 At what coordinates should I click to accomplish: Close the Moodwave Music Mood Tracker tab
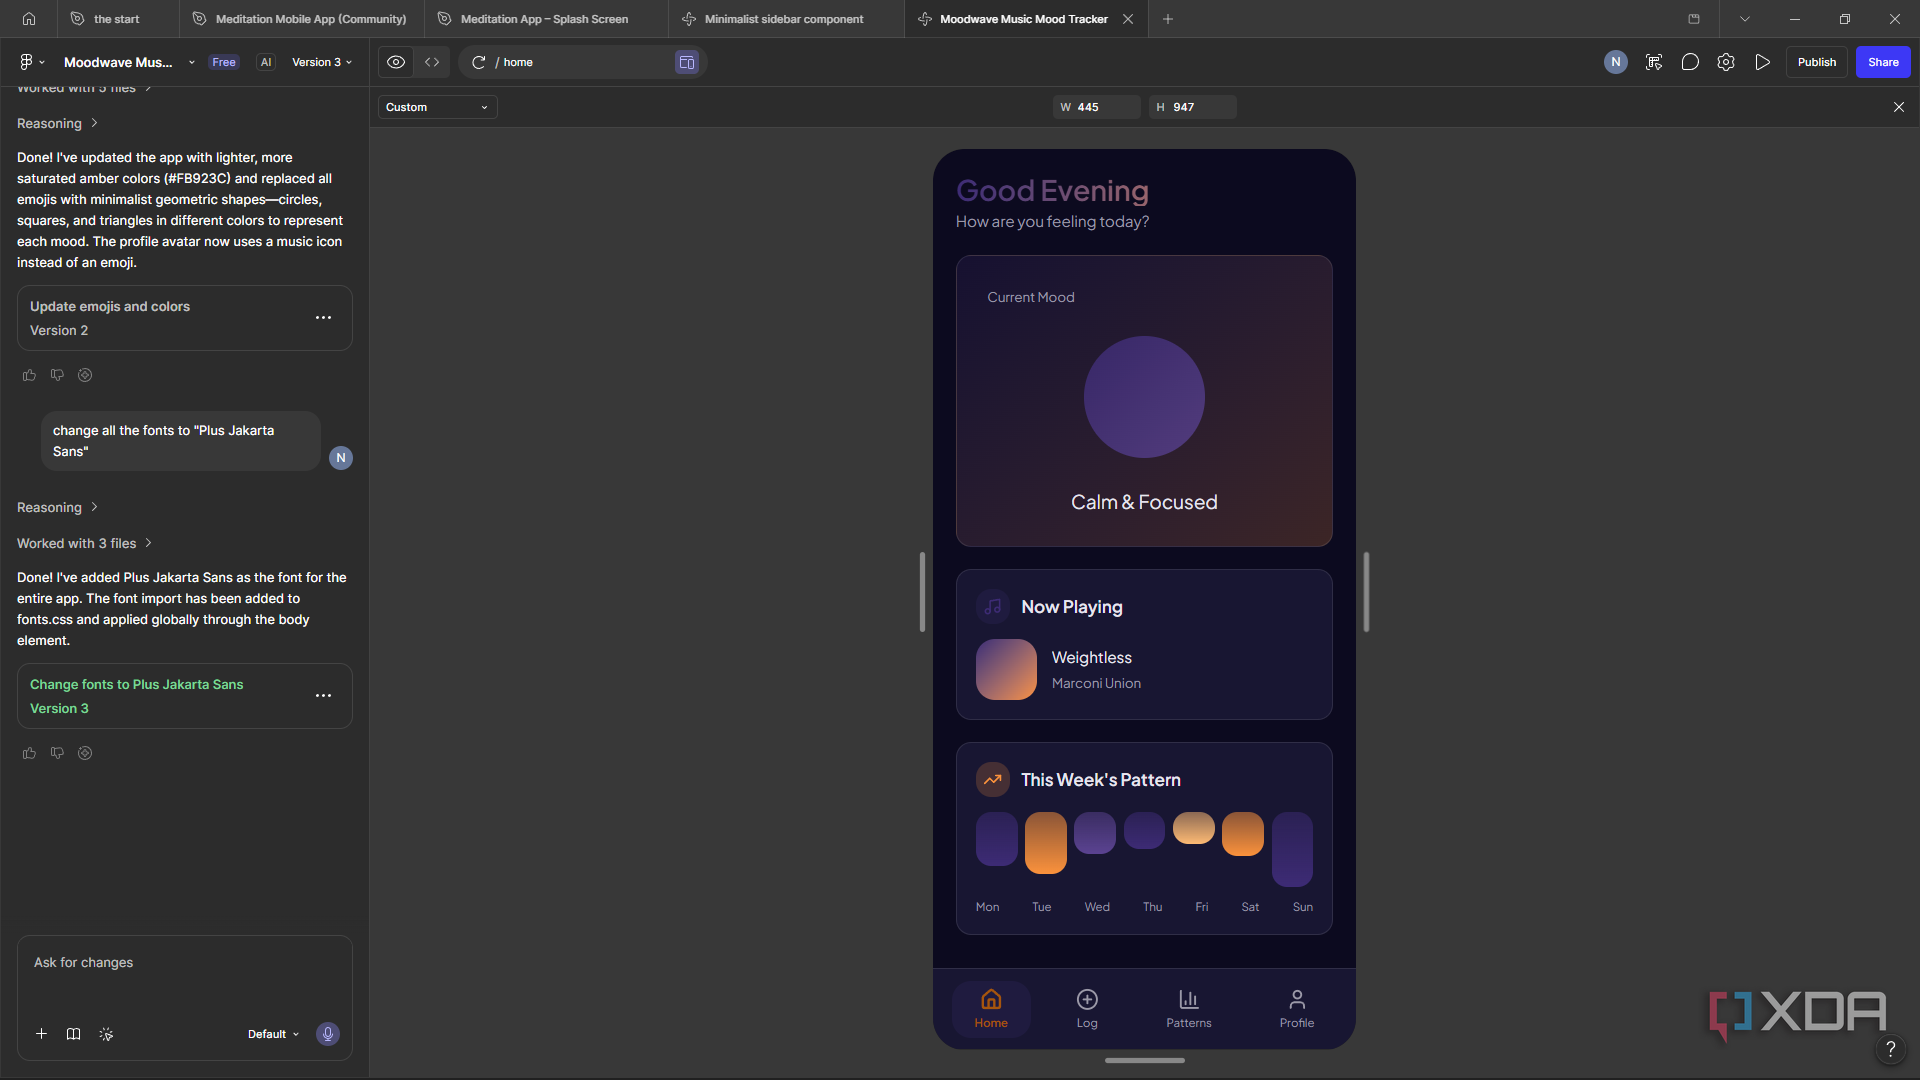[x=1128, y=19]
